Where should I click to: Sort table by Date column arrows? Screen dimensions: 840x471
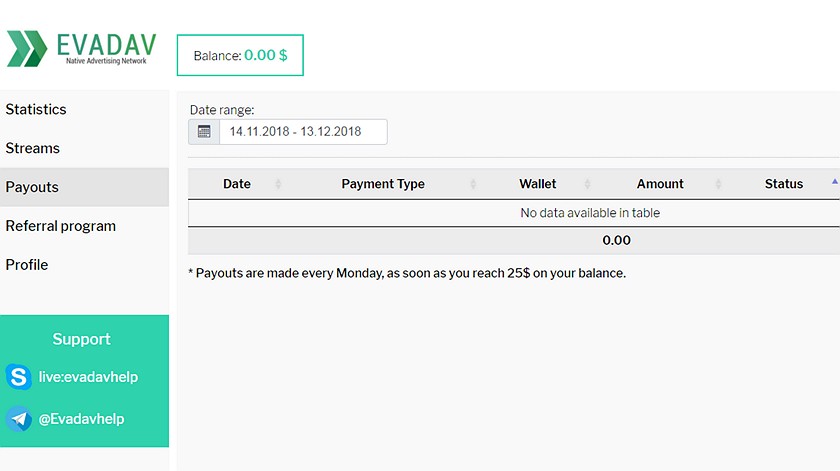(278, 184)
